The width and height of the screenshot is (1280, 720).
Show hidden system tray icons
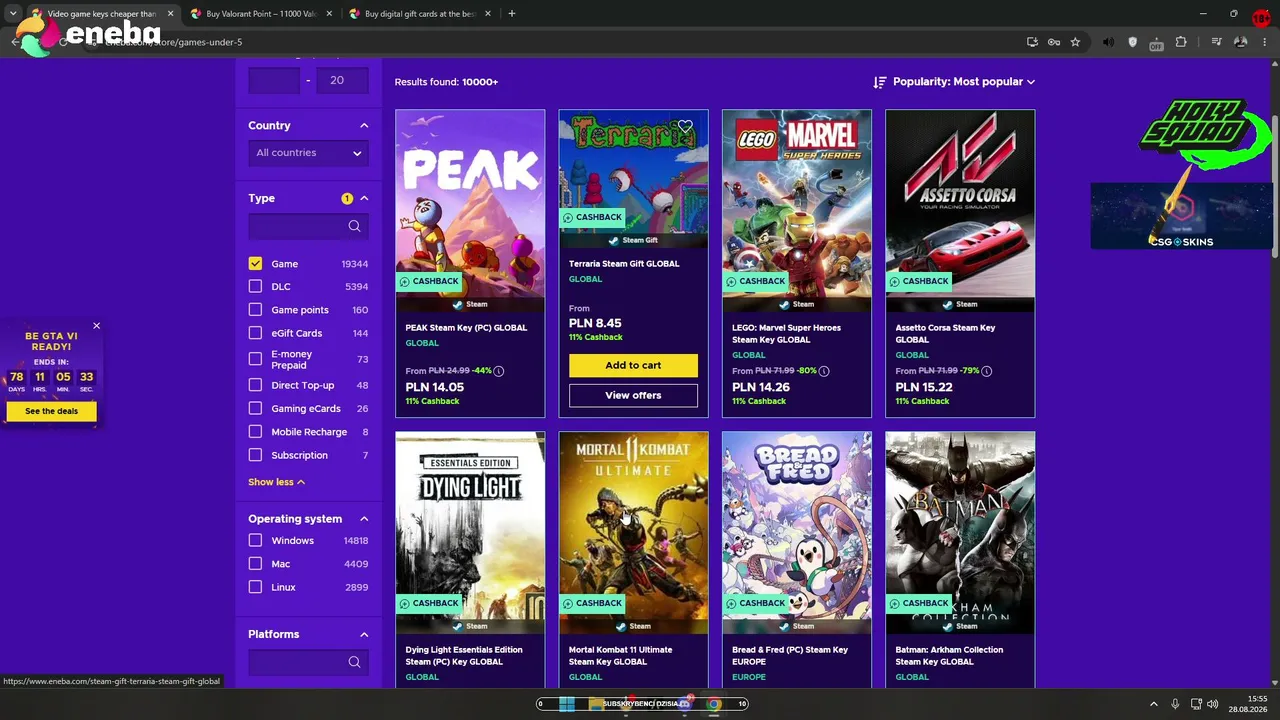[1153, 704]
